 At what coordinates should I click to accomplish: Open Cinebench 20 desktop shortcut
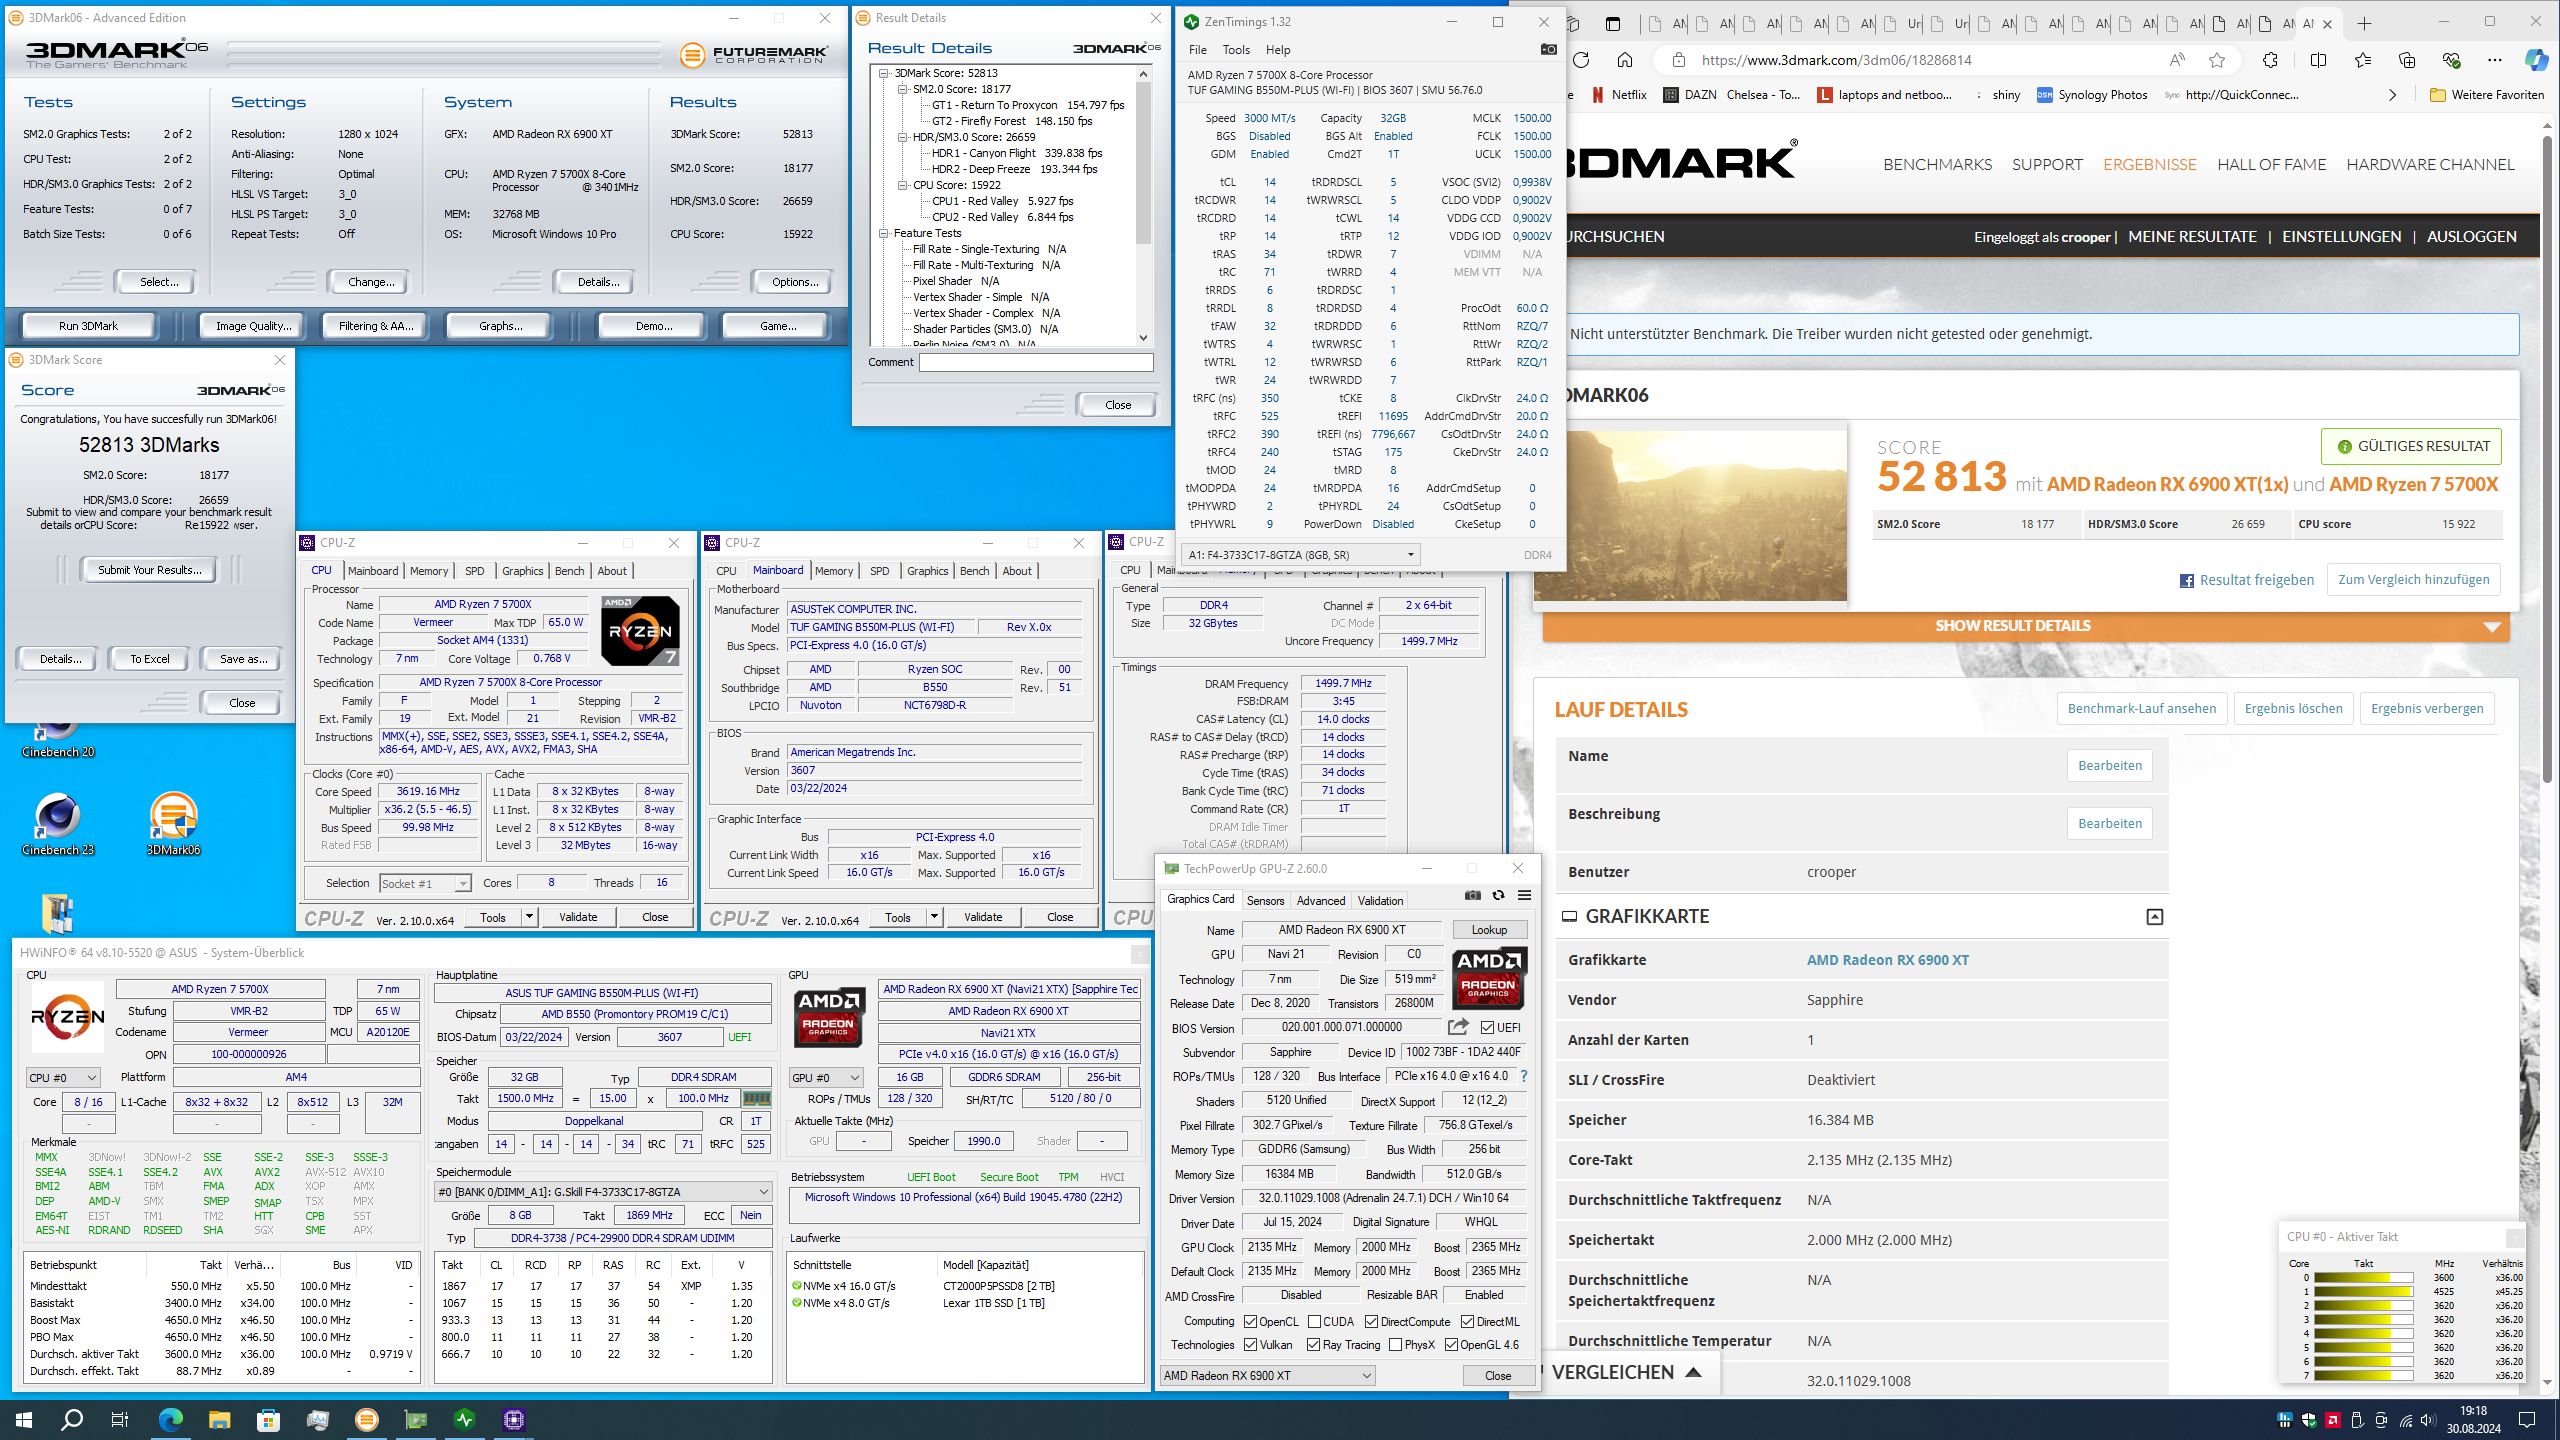pos(58,740)
